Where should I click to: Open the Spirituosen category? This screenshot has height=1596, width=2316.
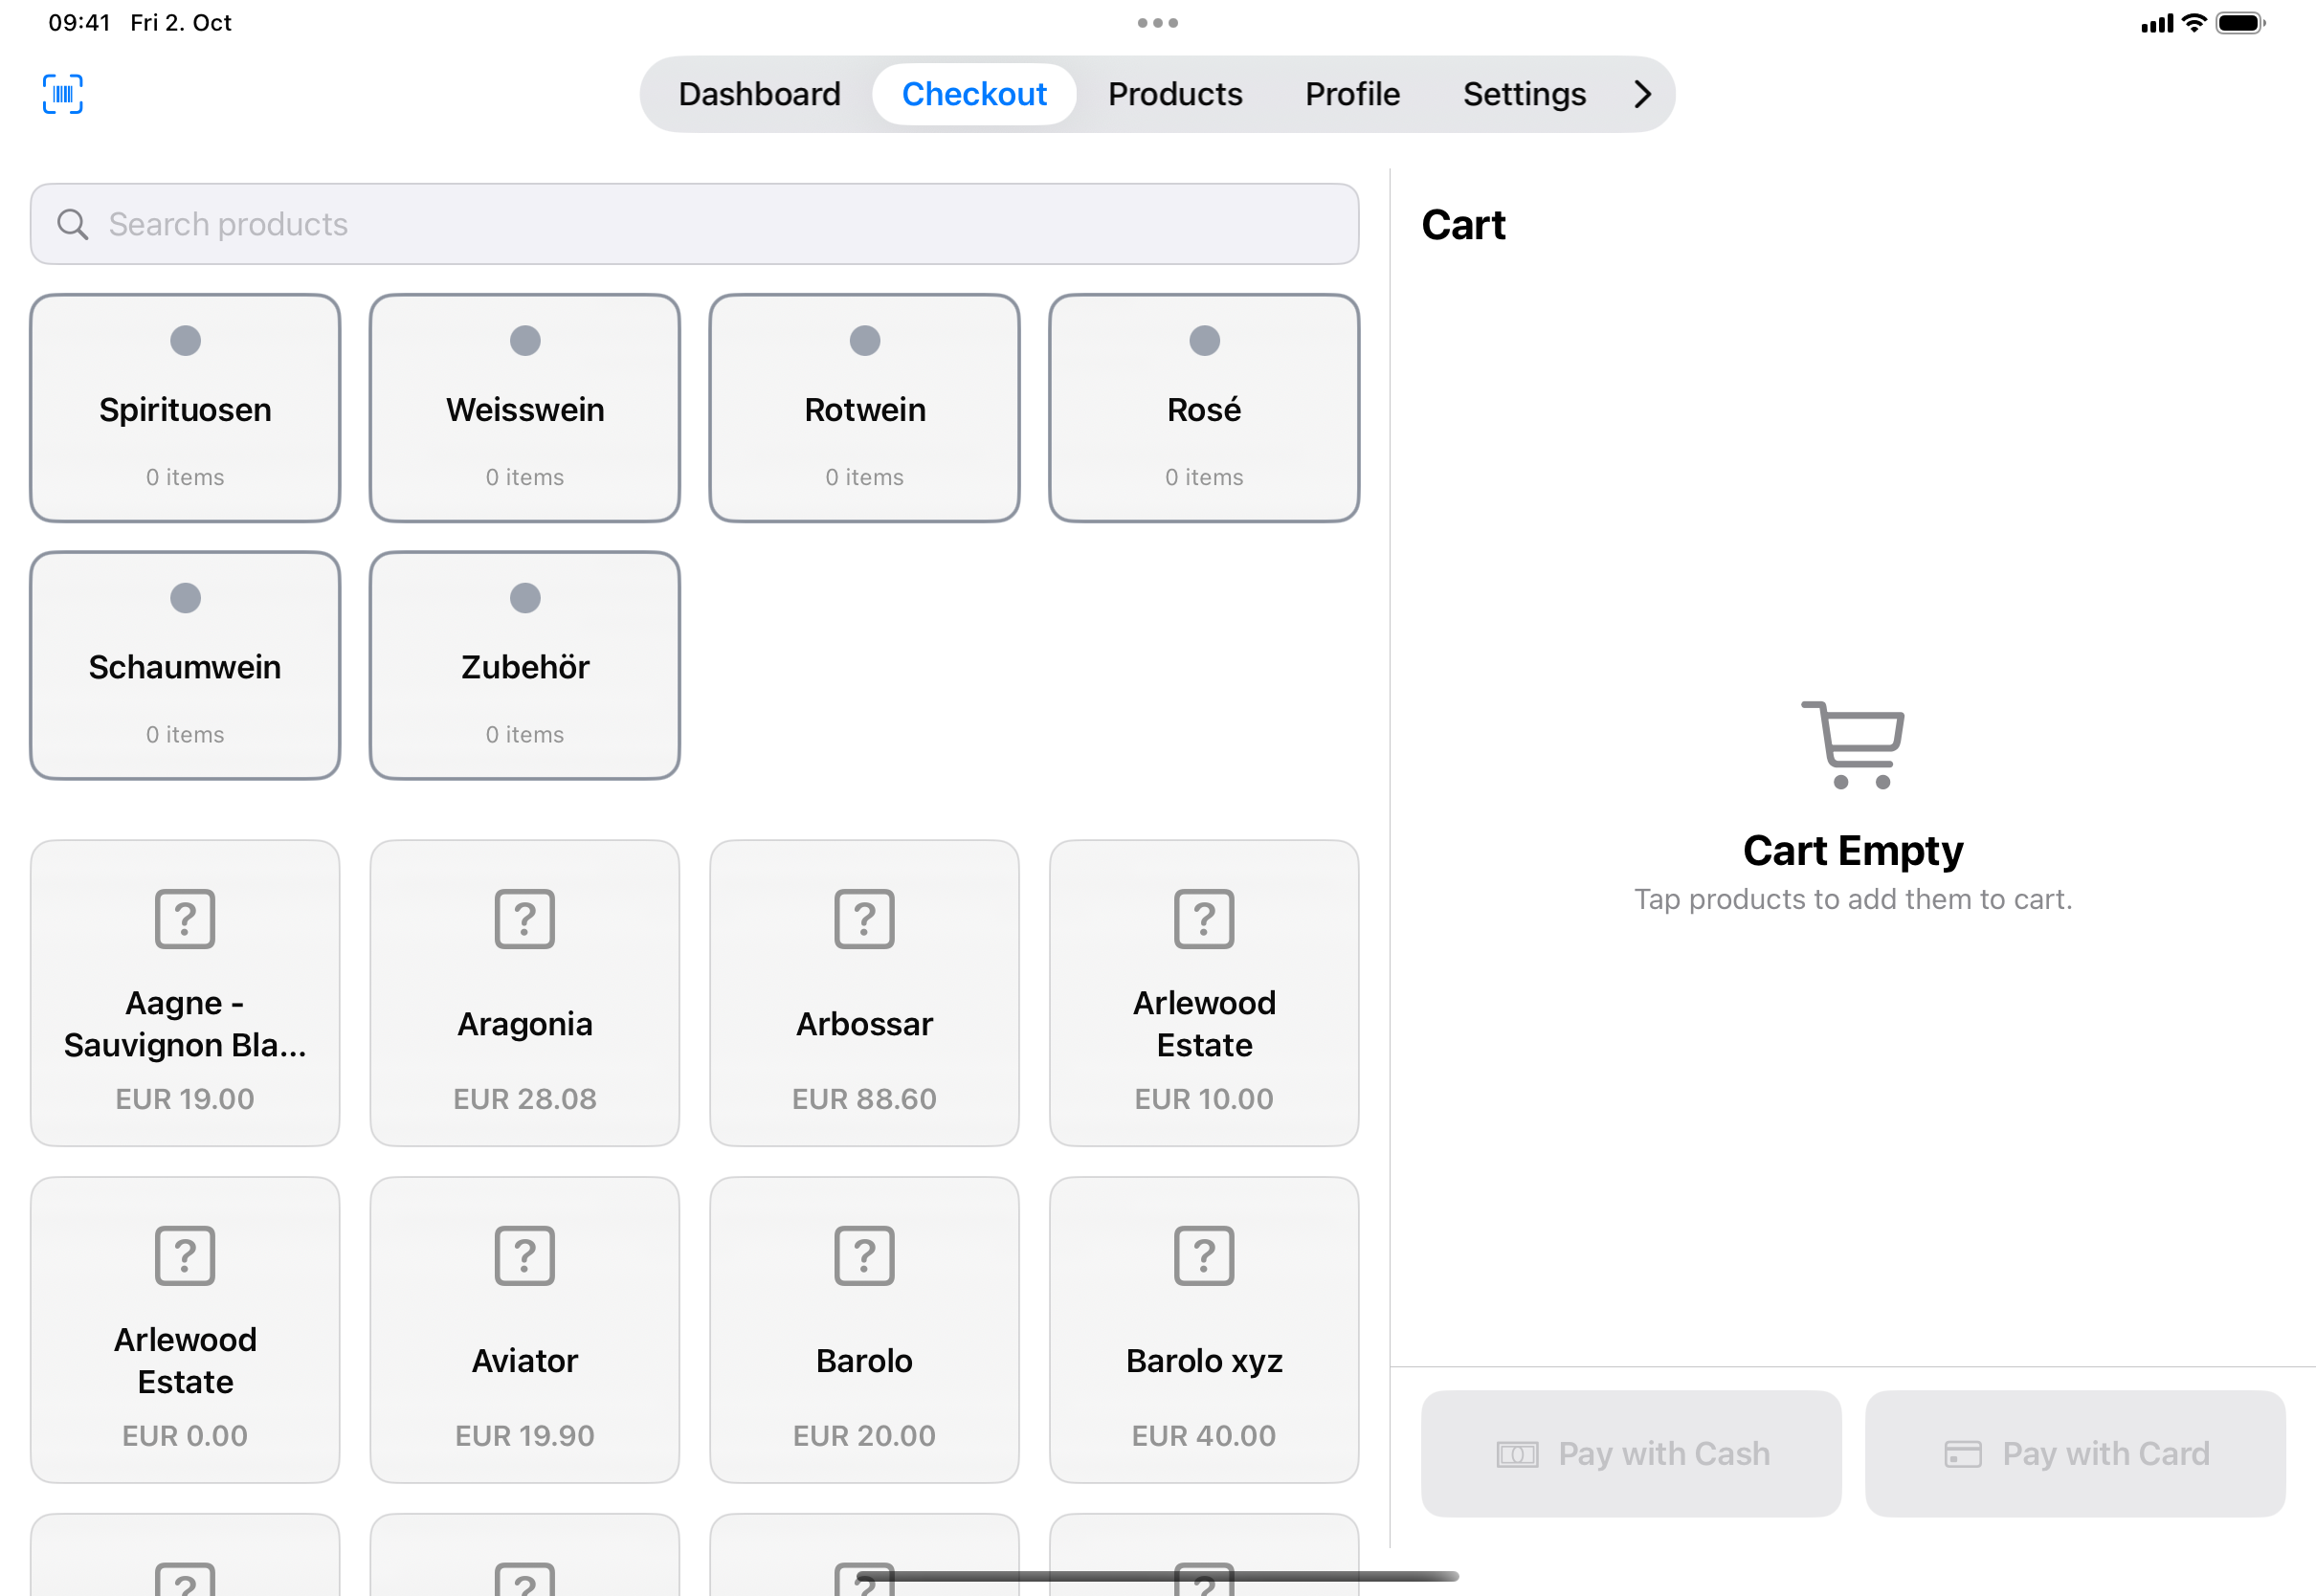pyautogui.click(x=185, y=408)
